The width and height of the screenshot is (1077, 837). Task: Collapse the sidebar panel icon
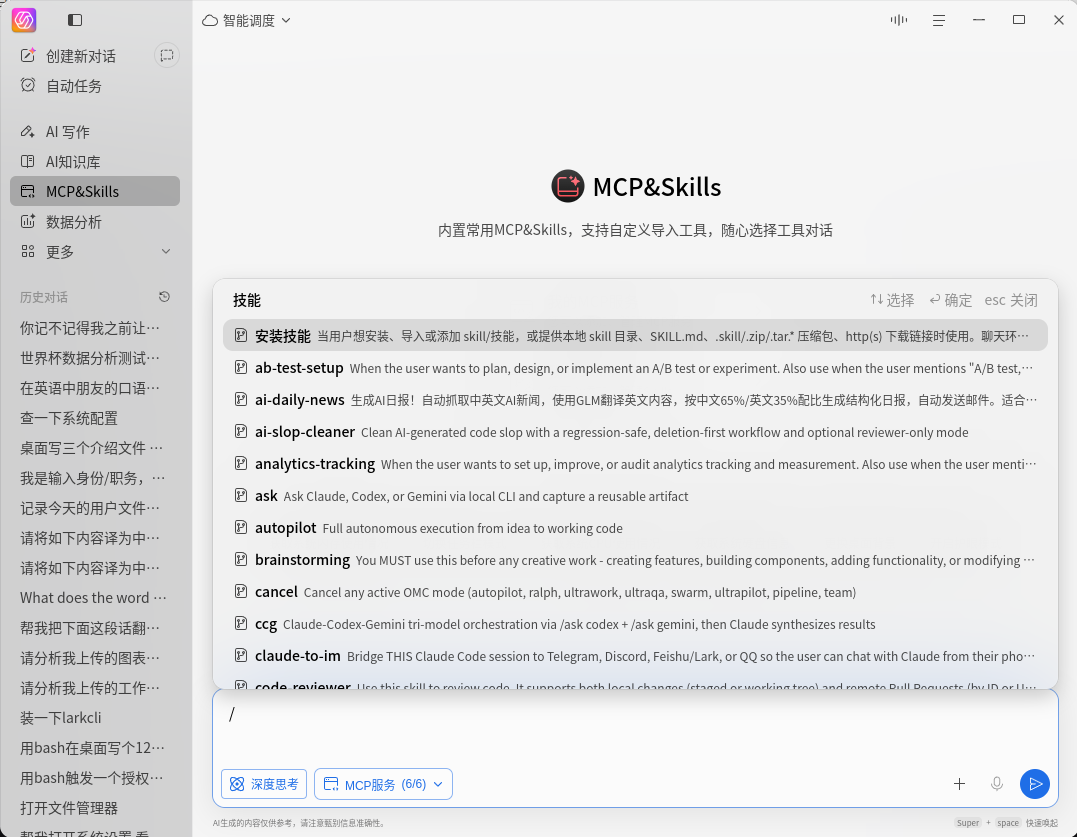(75, 20)
